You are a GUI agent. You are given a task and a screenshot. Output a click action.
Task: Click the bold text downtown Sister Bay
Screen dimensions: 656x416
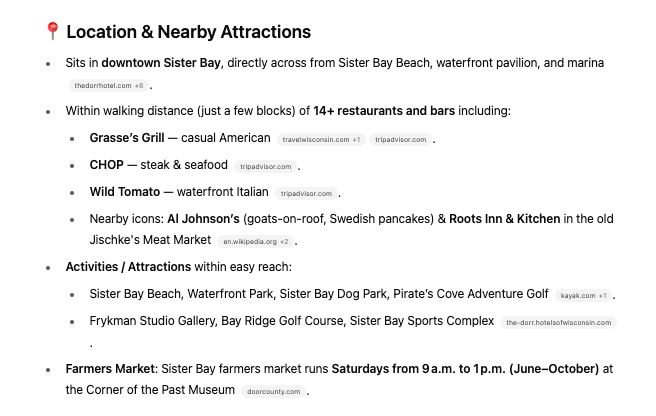pyautogui.click(x=161, y=63)
